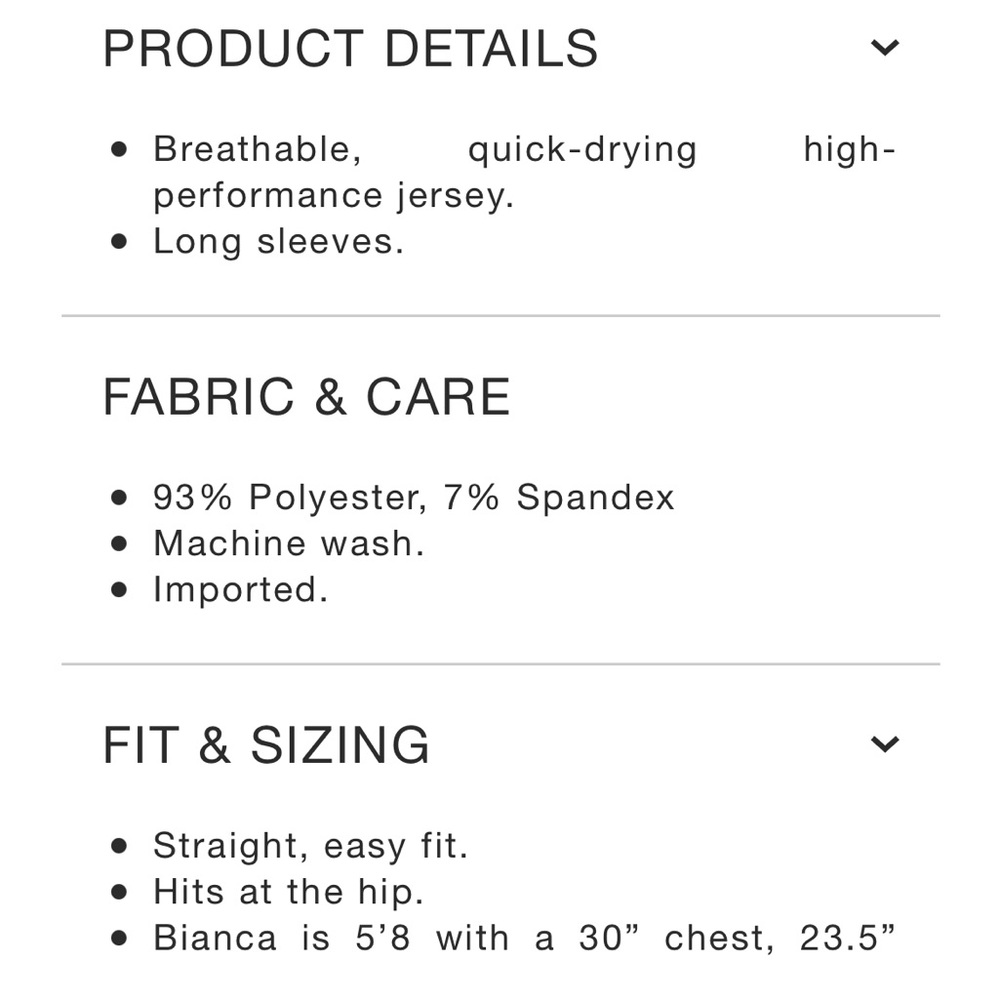Collapse the Product Details section chevron

coord(885,47)
